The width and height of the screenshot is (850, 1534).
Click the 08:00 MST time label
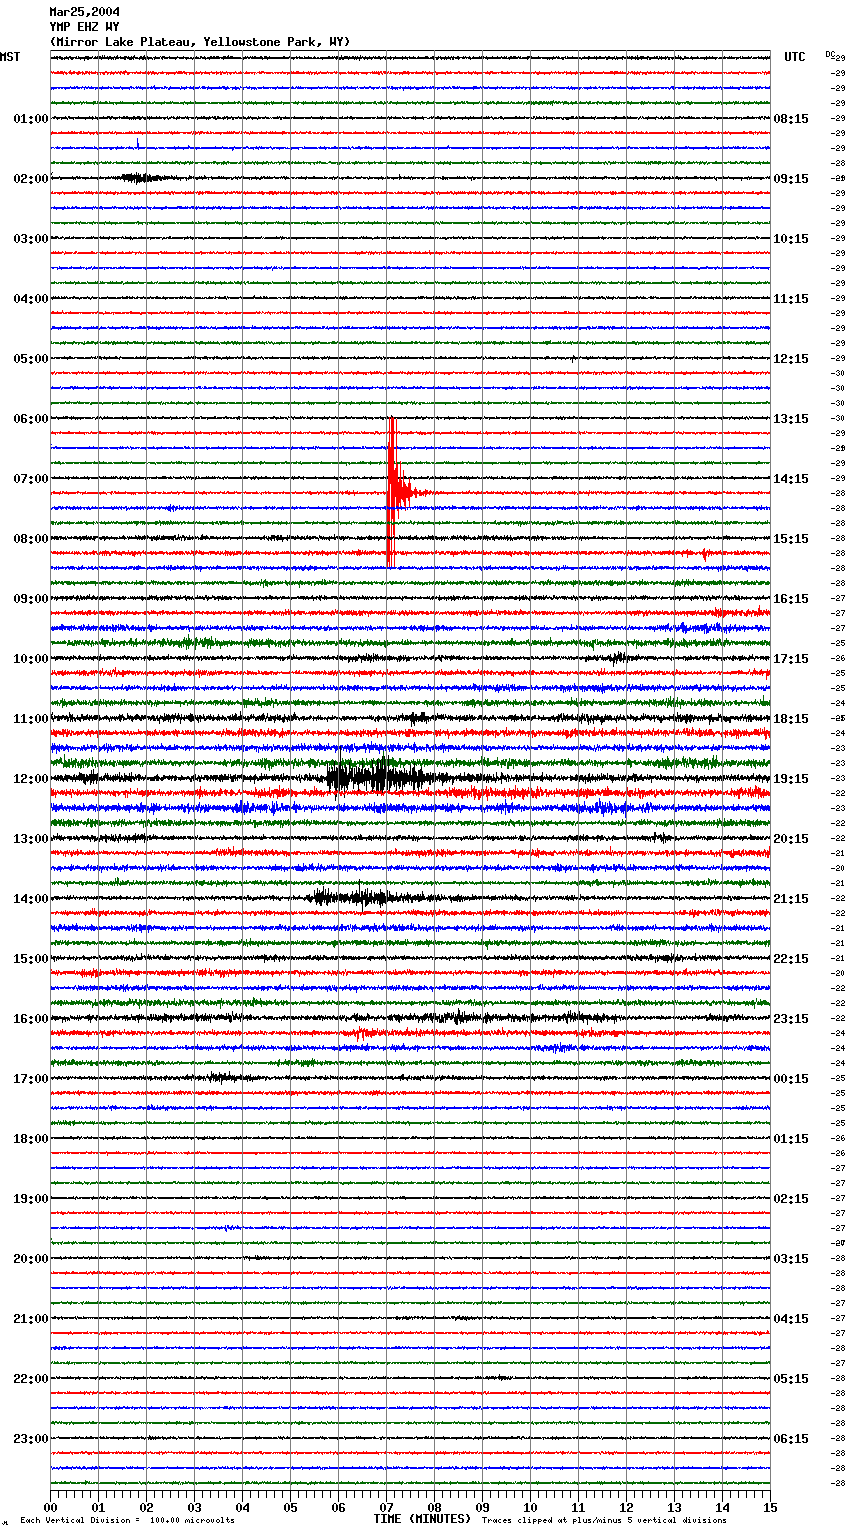coord(31,539)
